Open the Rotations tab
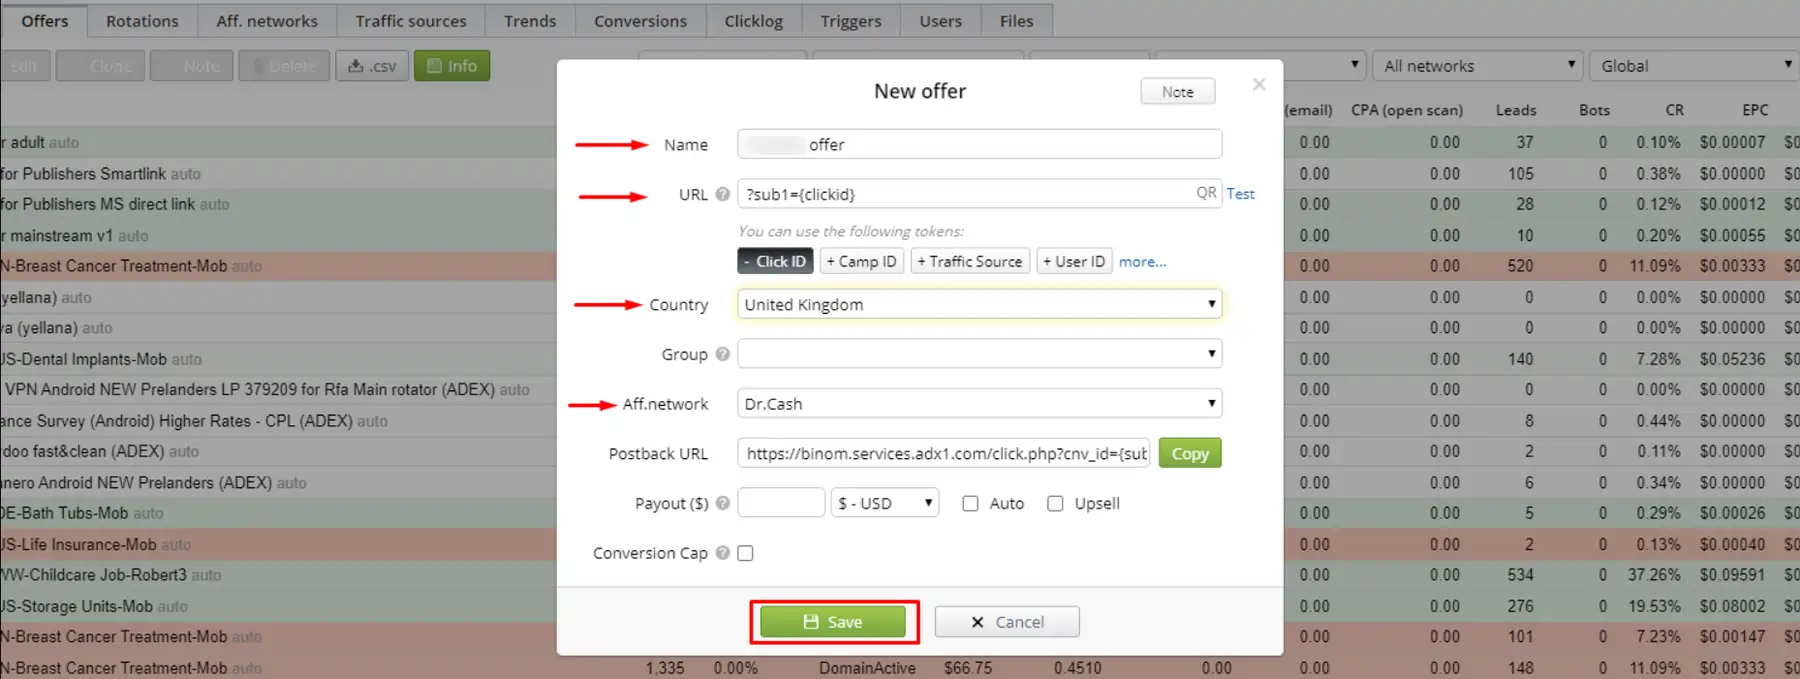This screenshot has width=1800, height=679. 142,21
